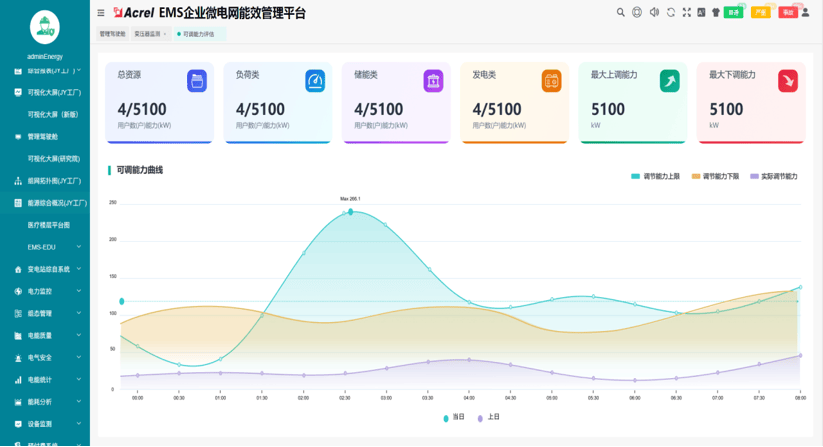Enter fullscreen mode via expand icon

click(x=686, y=13)
